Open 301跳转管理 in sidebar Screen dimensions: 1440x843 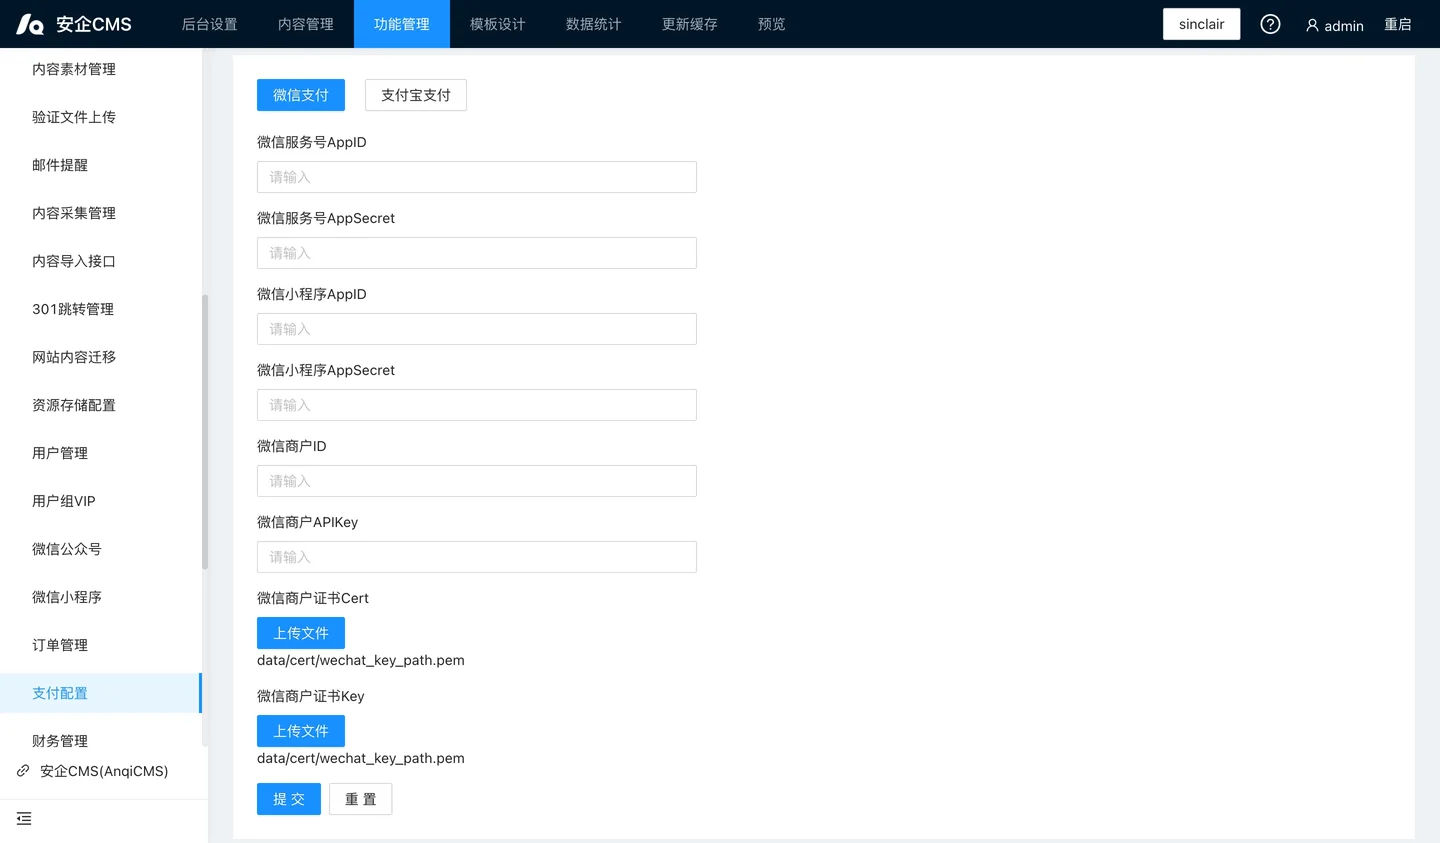point(100,309)
